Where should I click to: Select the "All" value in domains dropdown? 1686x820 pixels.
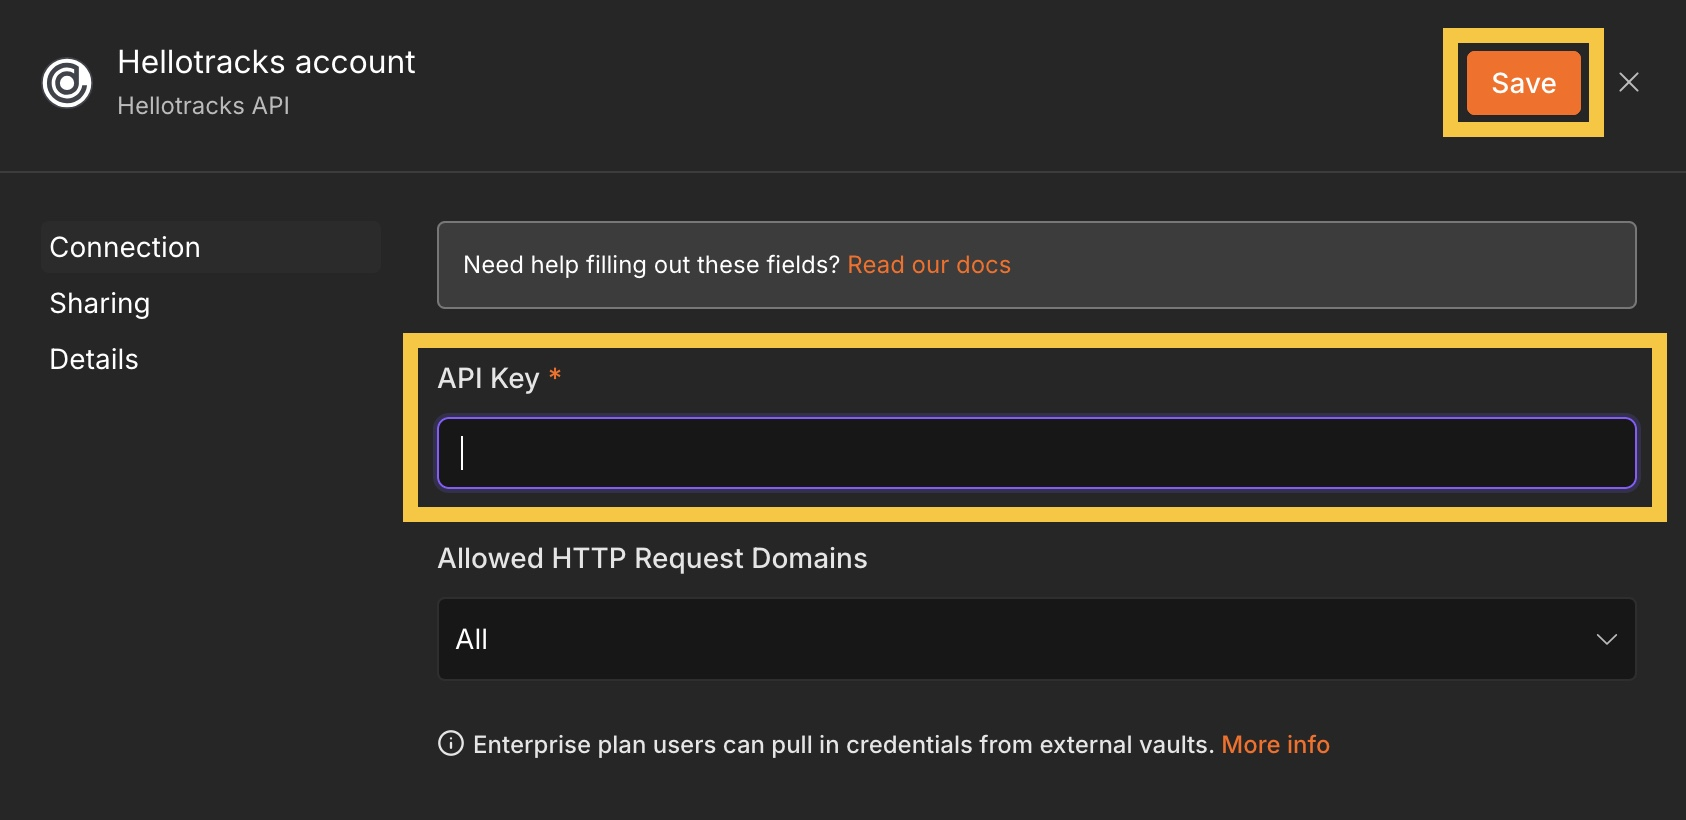pyautogui.click(x=472, y=639)
